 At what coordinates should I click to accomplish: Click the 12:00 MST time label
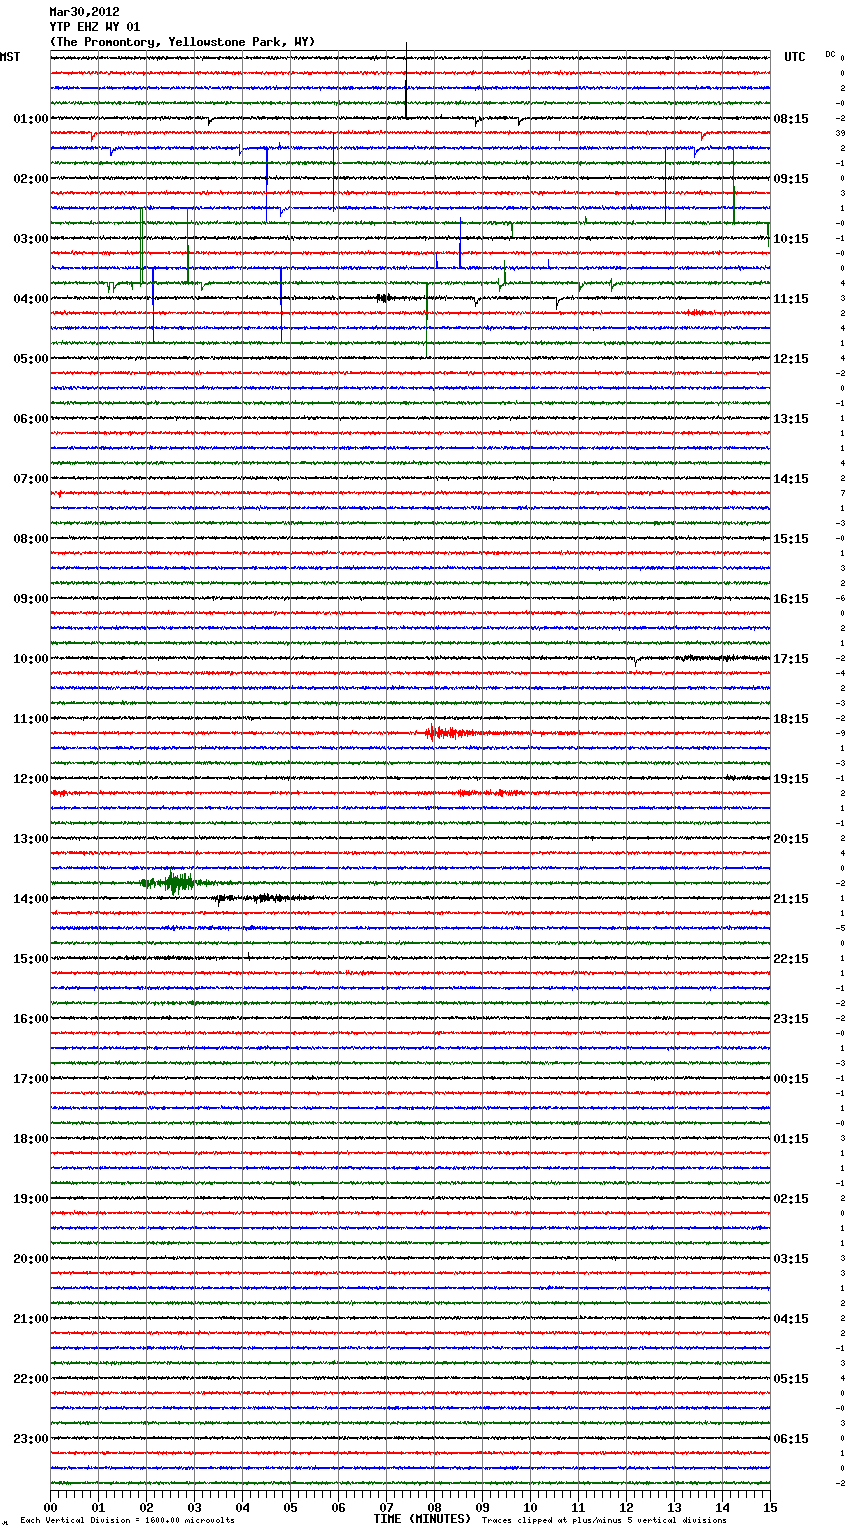click(x=31, y=778)
